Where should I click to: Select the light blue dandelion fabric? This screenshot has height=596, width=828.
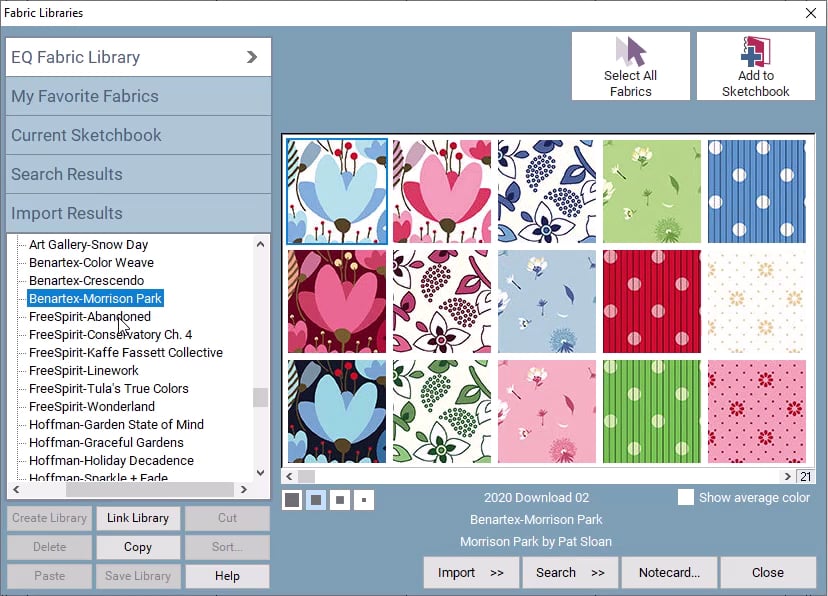(x=547, y=301)
